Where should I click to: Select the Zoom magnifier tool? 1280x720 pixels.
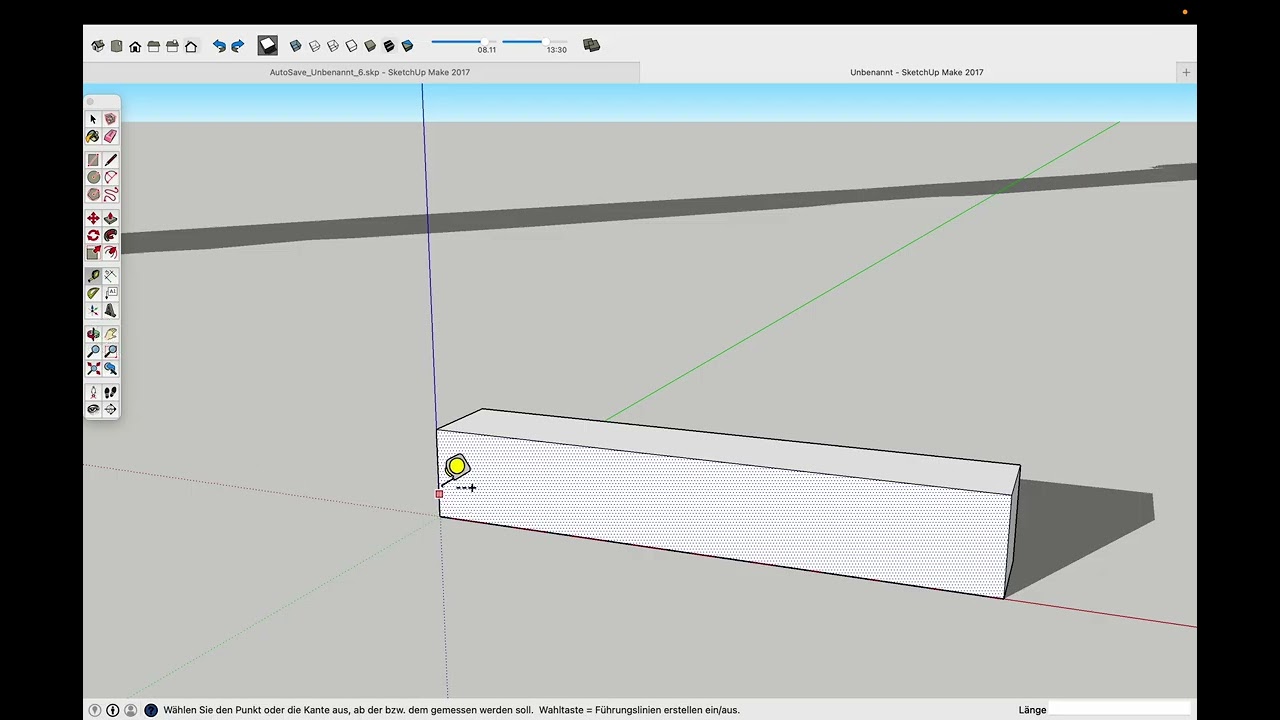(93, 351)
